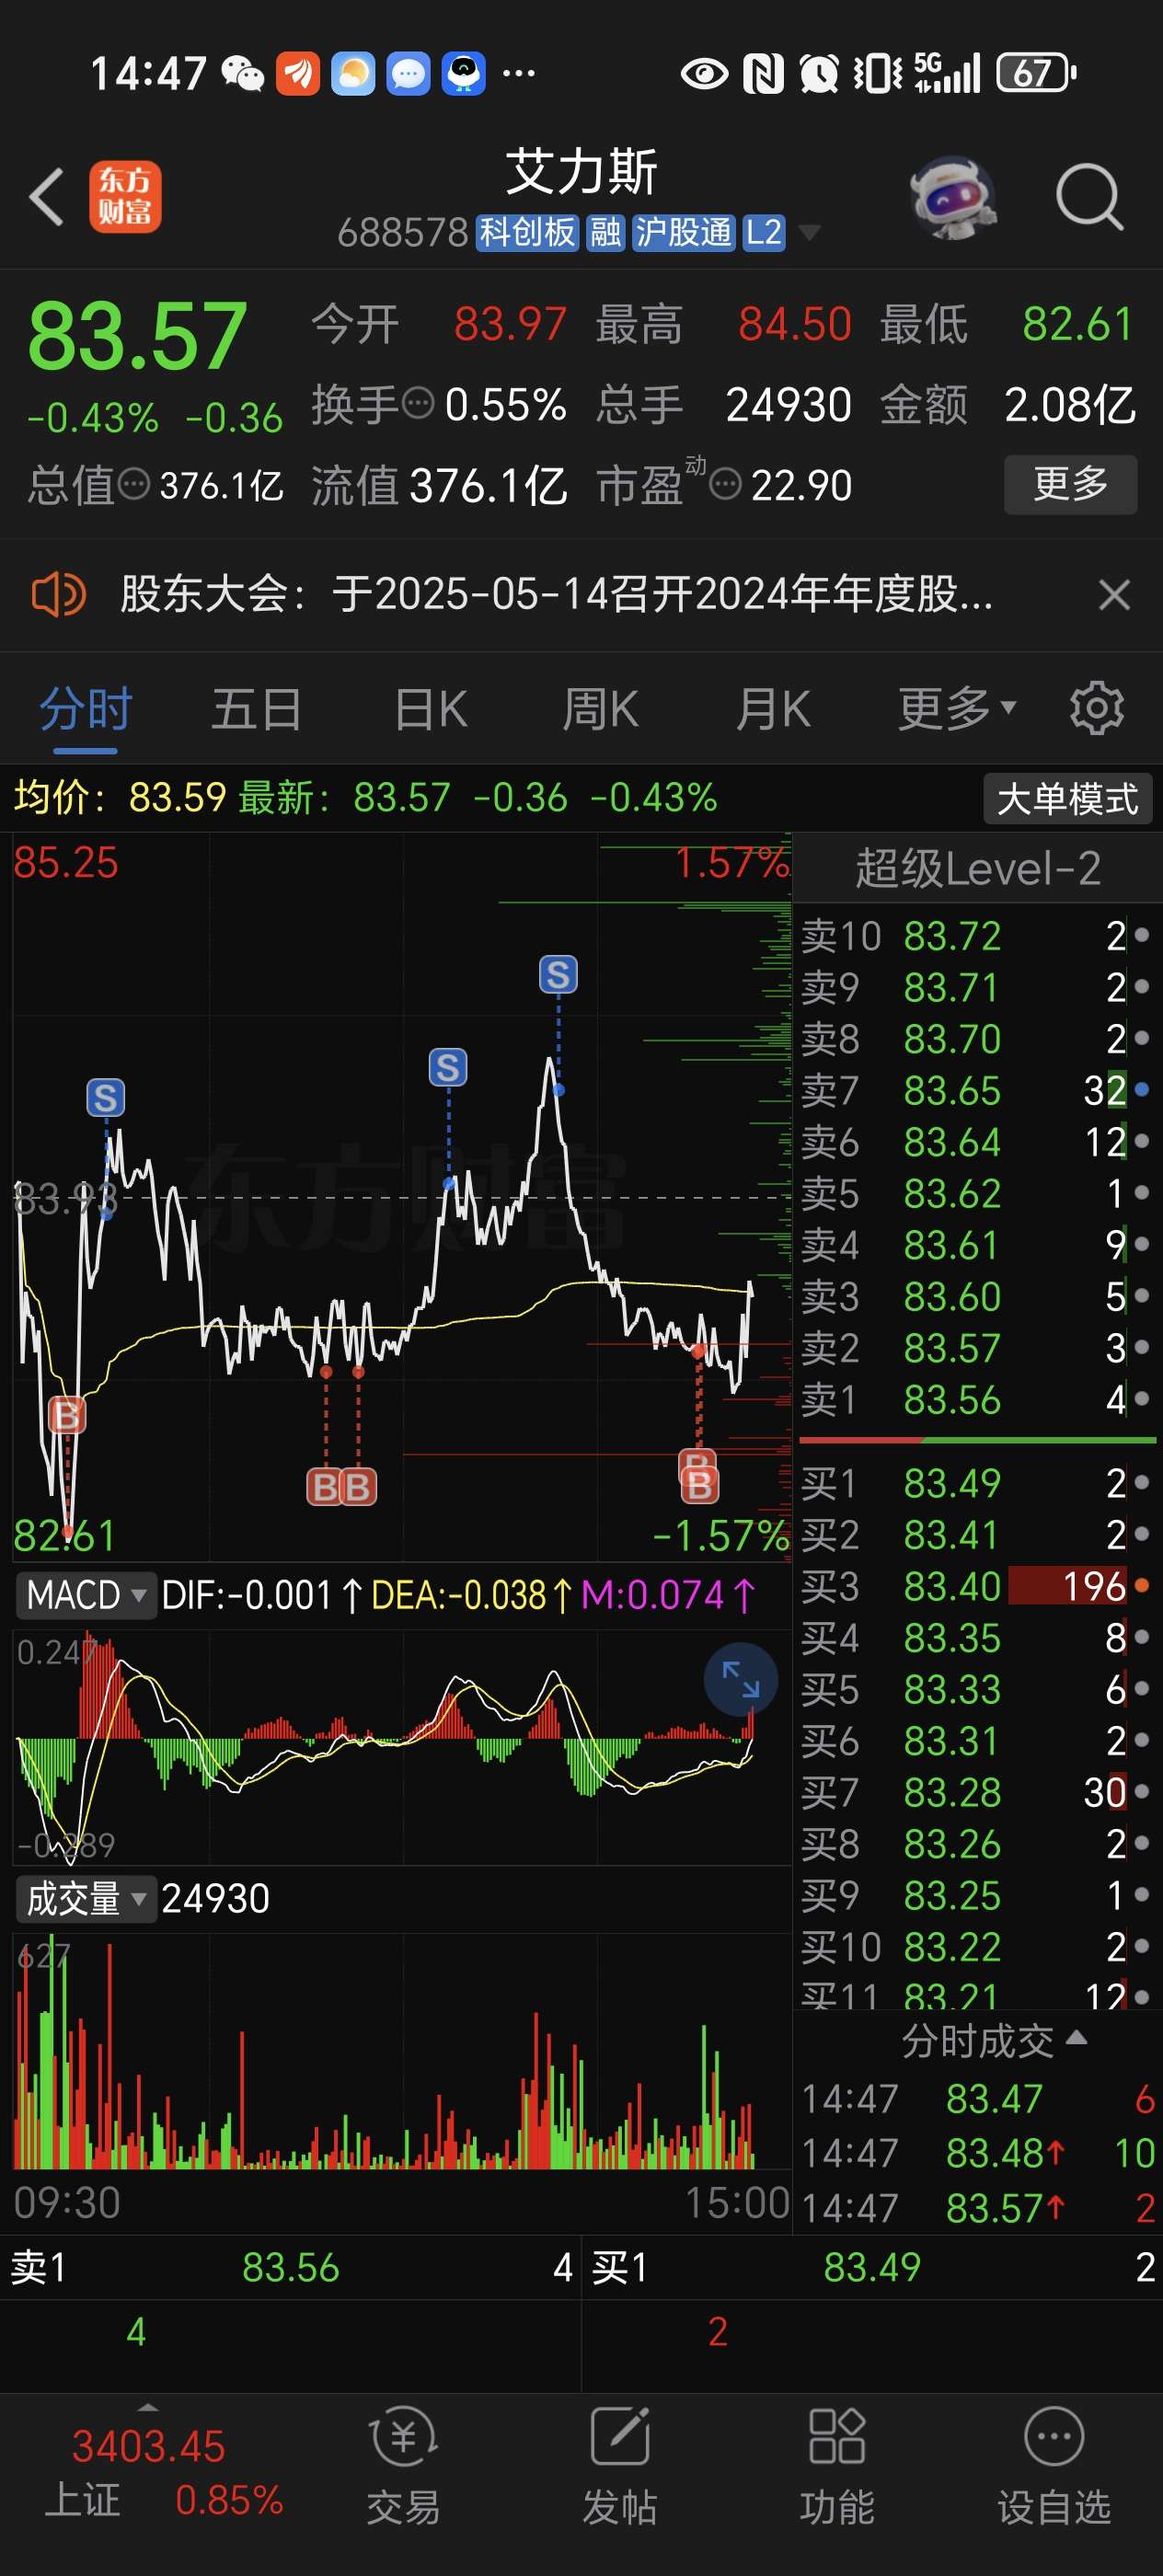Tap the middle S sell marker
1163x2576 pixels.
pos(448,1068)
